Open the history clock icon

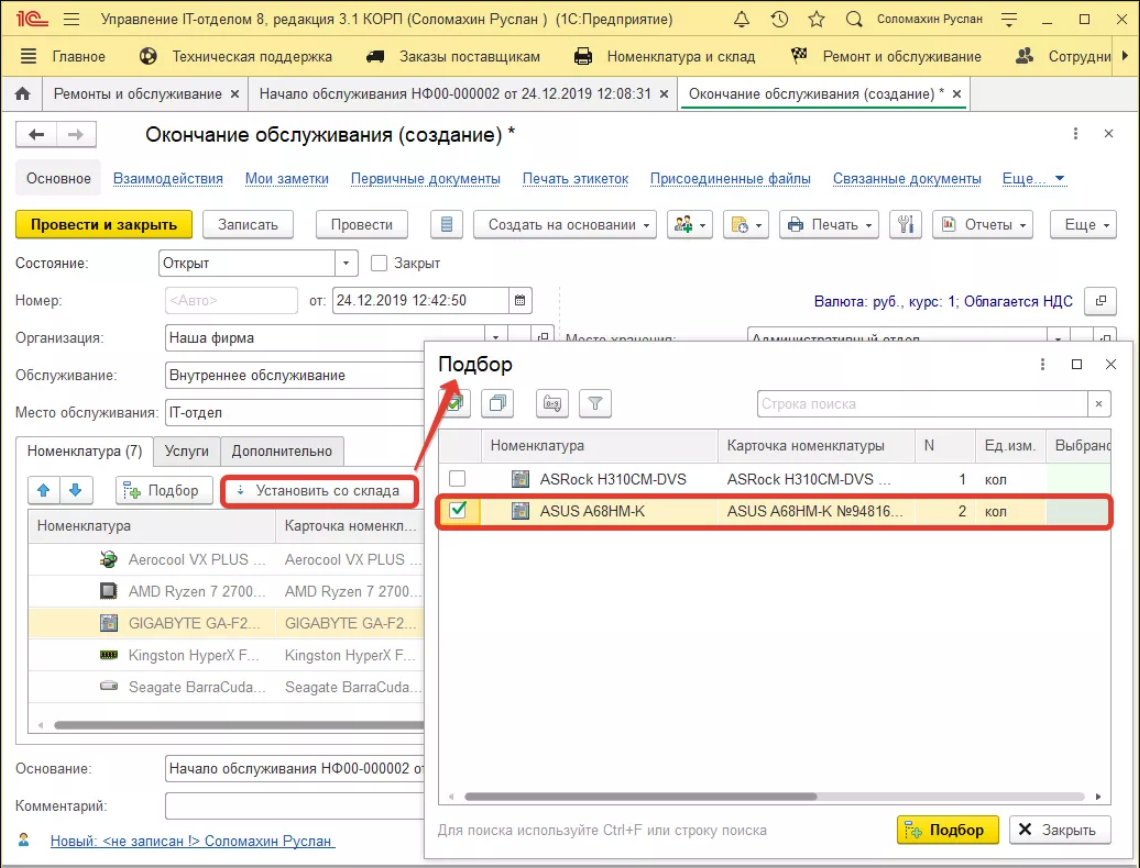779,19
